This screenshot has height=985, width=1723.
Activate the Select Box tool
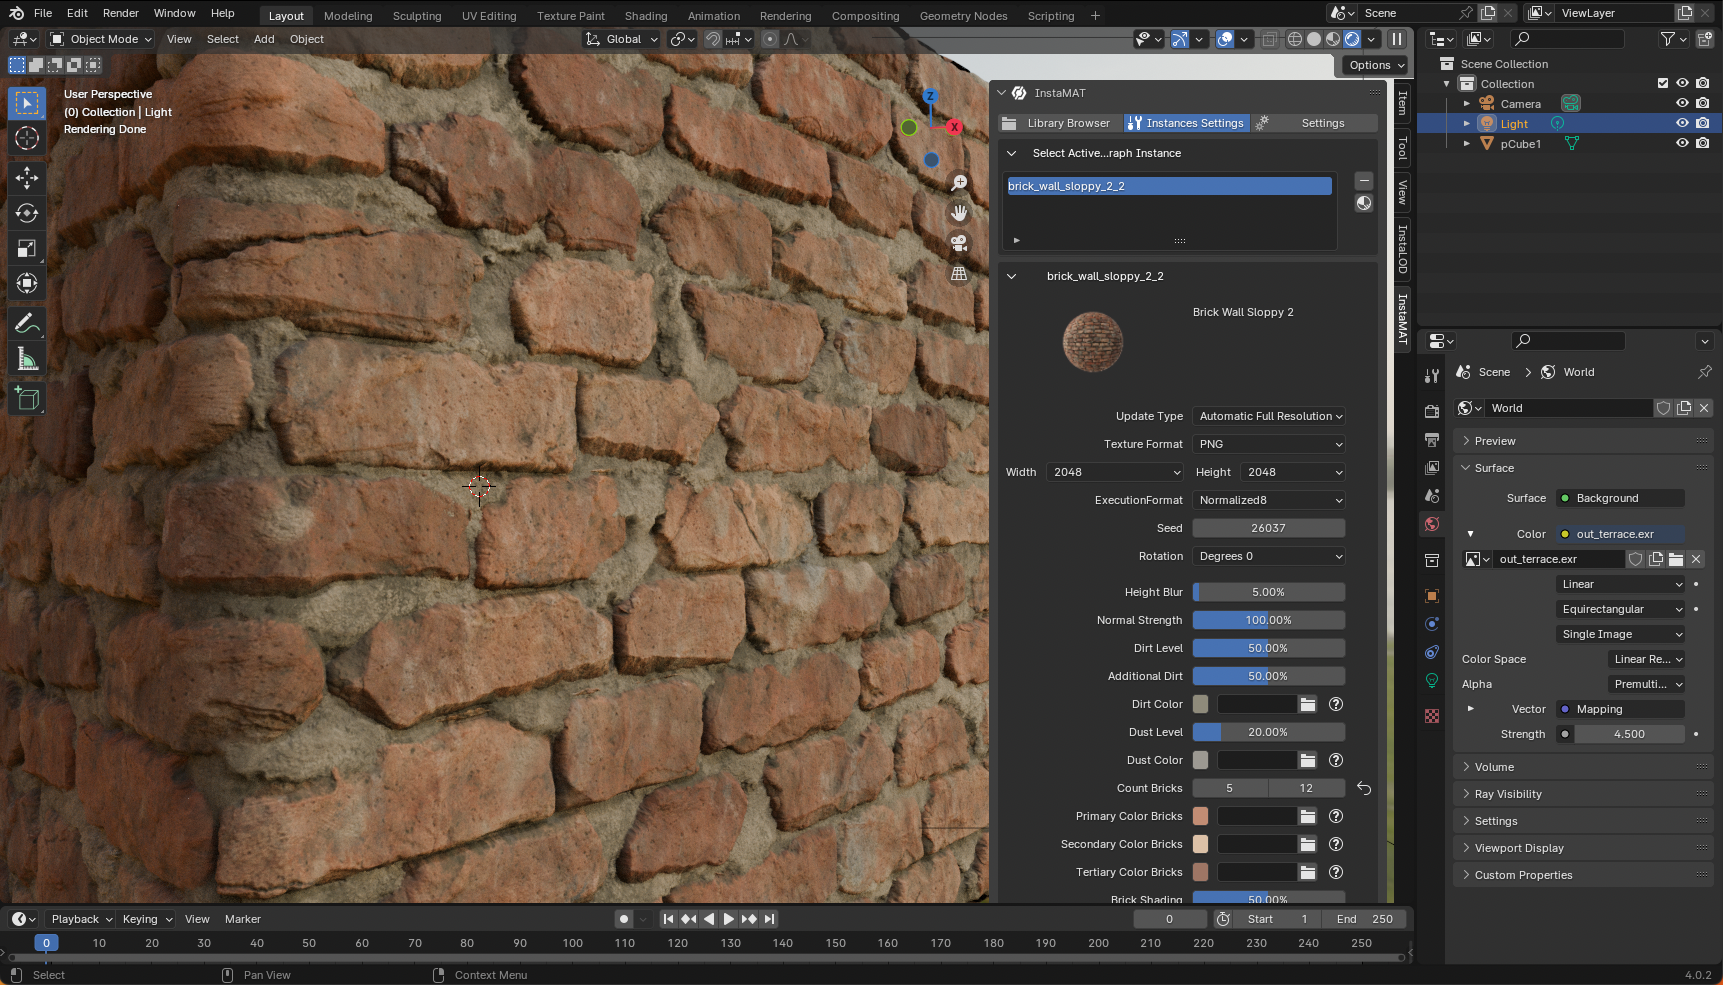coord(27,103)
